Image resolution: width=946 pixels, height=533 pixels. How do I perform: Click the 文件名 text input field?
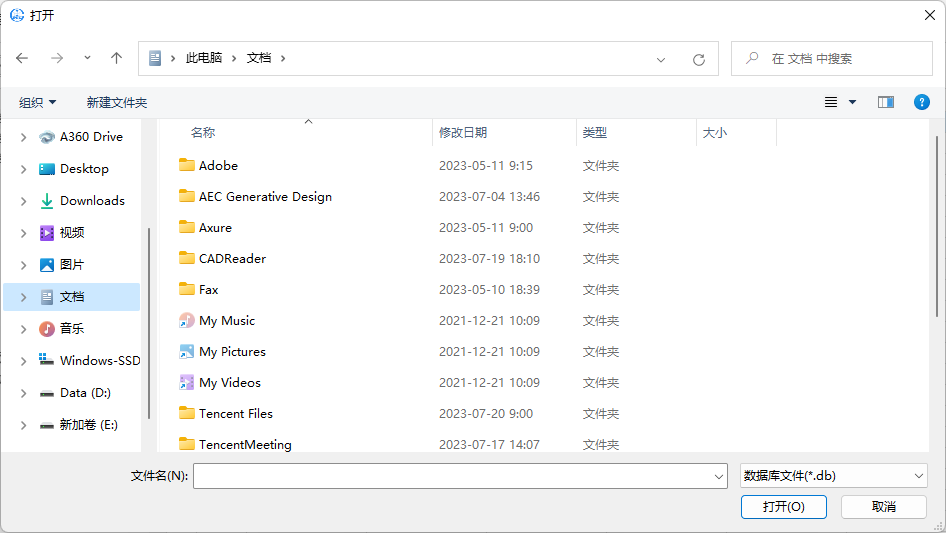pos(452,477)
